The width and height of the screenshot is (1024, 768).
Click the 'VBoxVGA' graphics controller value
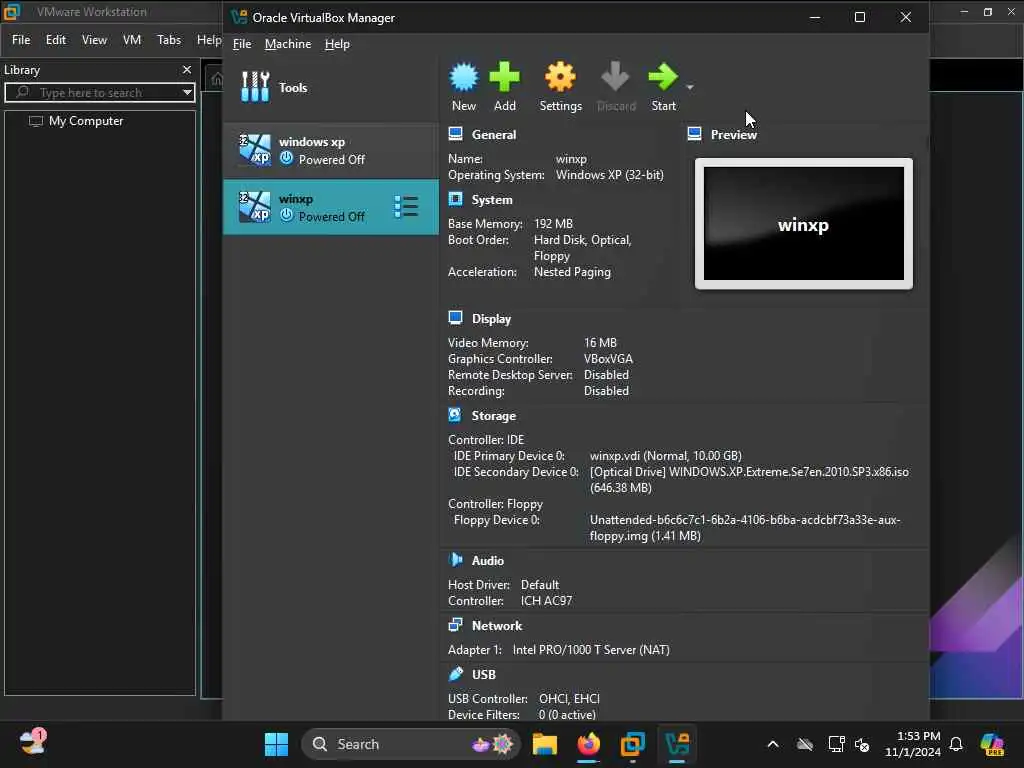pos(608,359)
